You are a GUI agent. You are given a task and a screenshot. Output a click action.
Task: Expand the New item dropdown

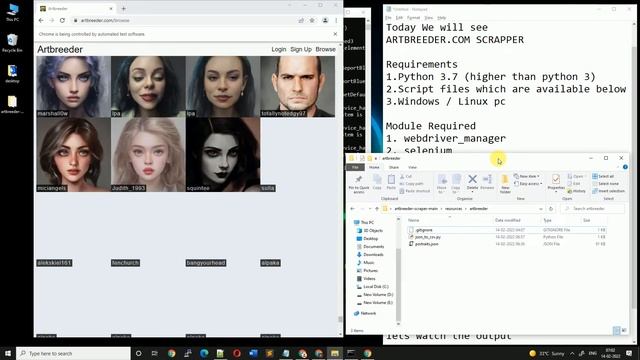pyautogui.click(x=527, y=176)
